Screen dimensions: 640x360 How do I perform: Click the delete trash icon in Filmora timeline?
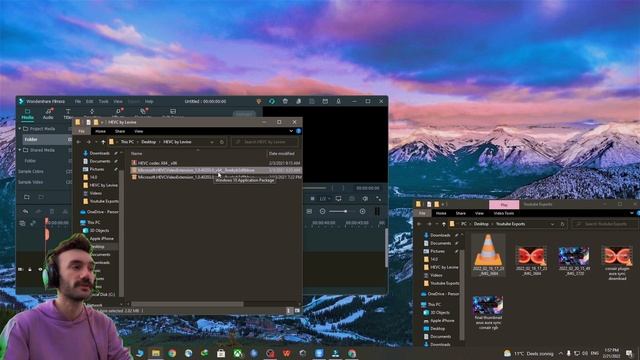pyautogui.click(x=52, y=211)
